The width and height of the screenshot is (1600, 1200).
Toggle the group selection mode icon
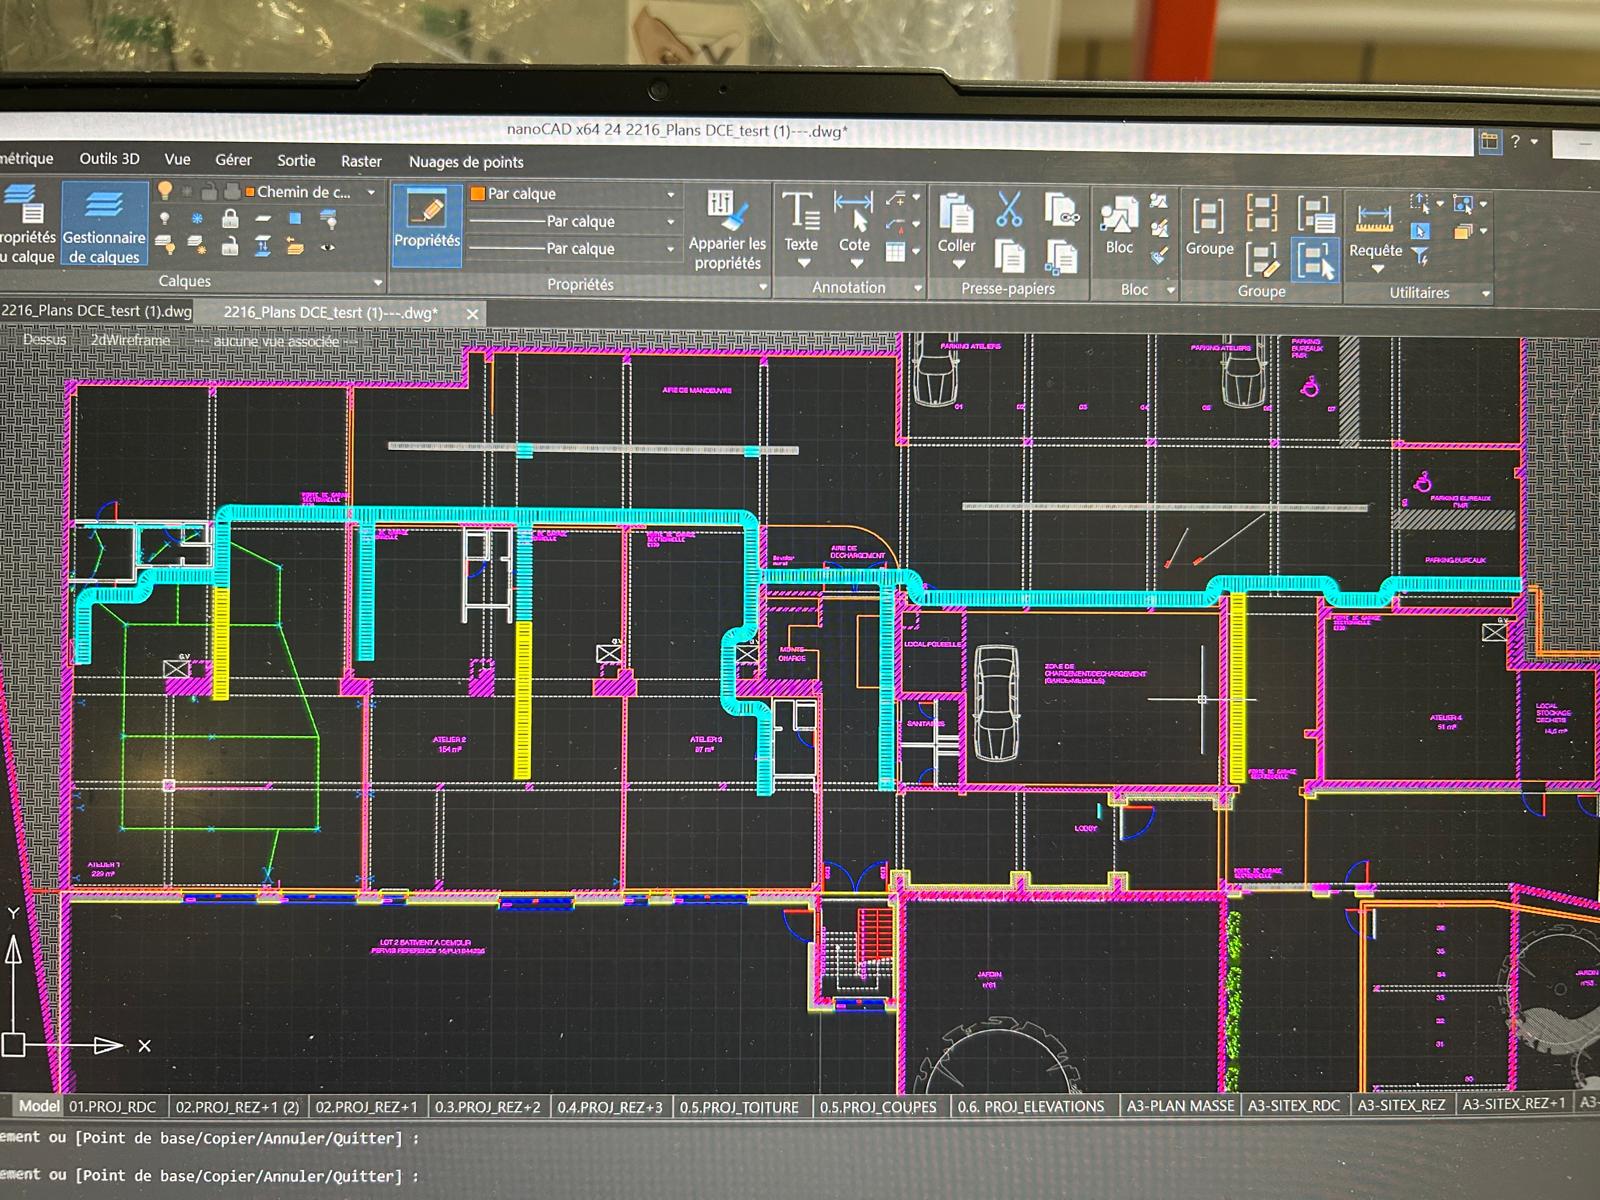coord(1315,260)
